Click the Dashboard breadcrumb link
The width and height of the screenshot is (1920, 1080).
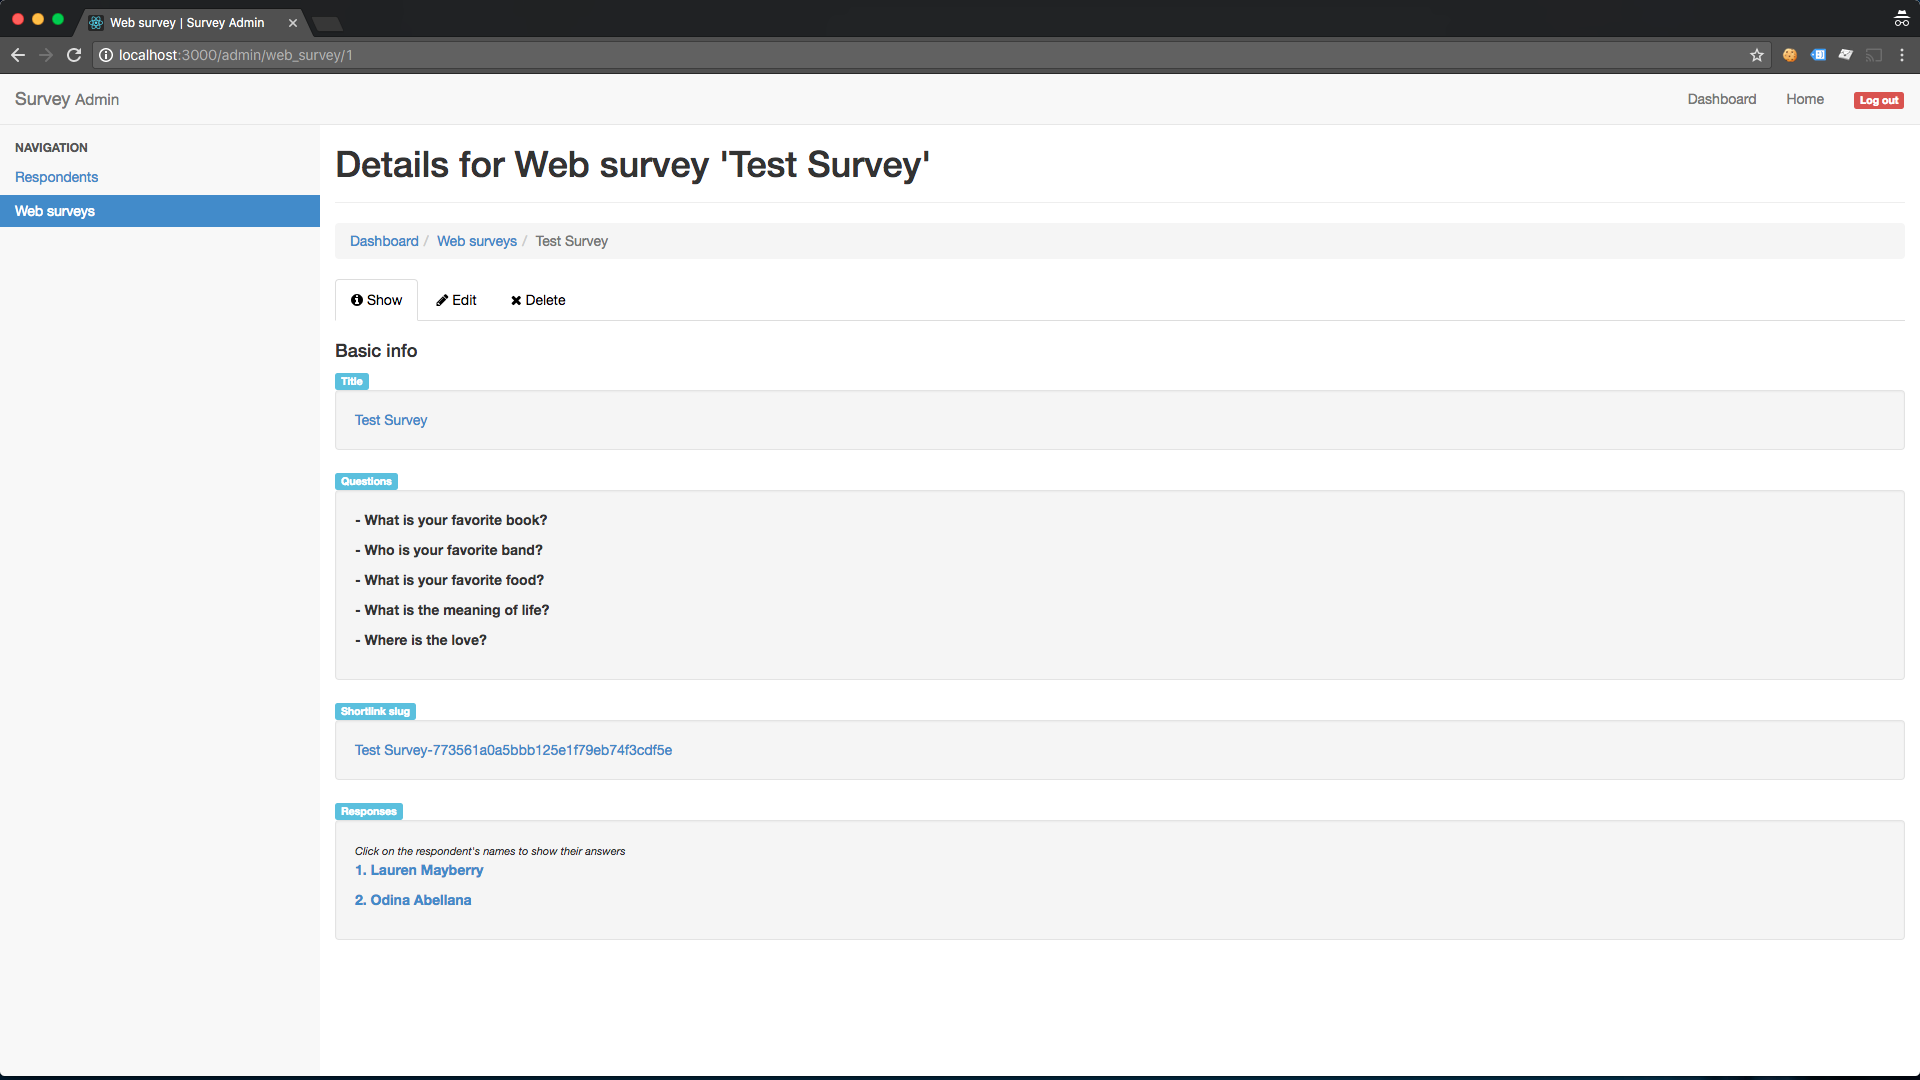(384, 241)
